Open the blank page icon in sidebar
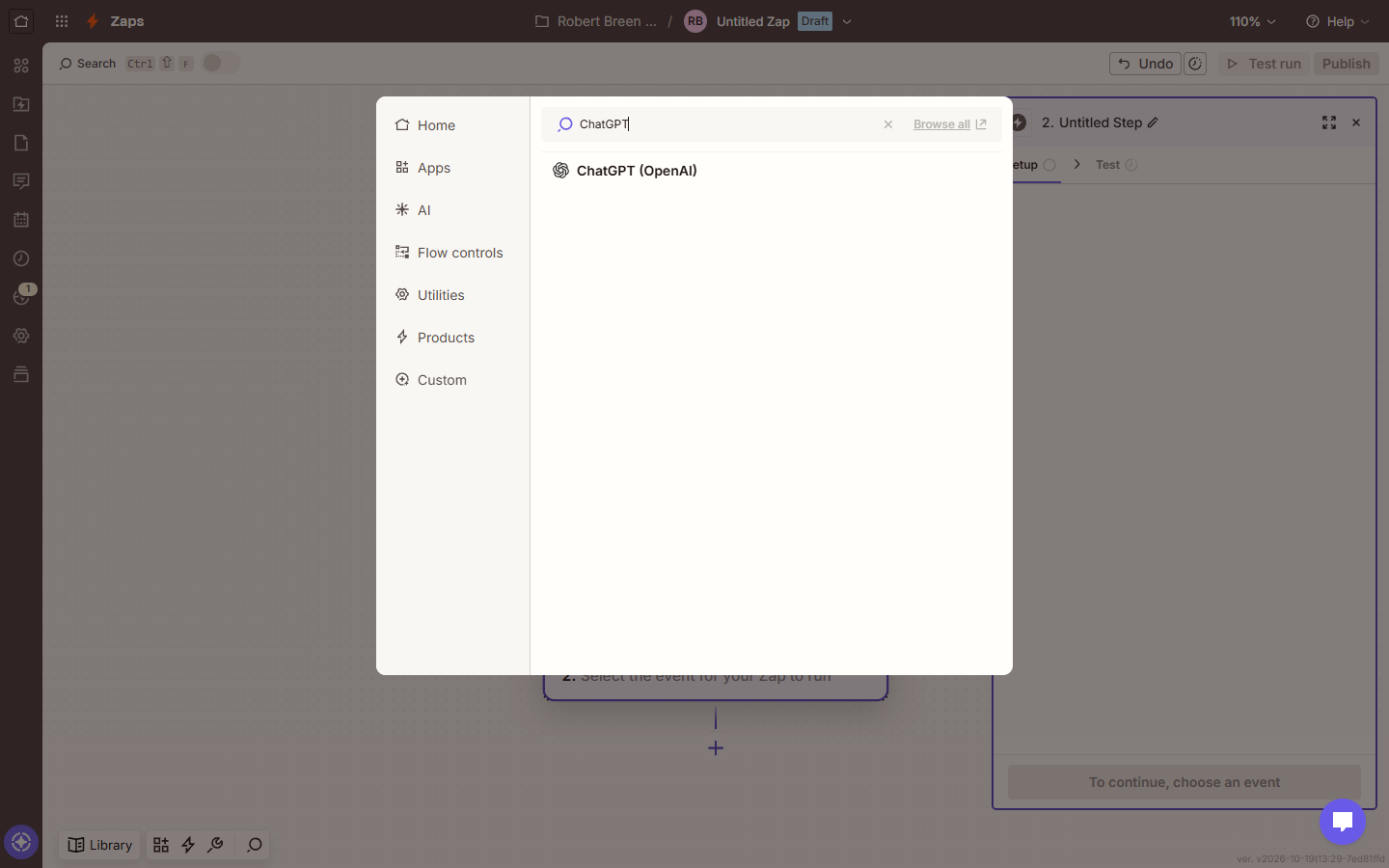The width and height of the screenshot is (1389, 868). [x=21, y=142]
